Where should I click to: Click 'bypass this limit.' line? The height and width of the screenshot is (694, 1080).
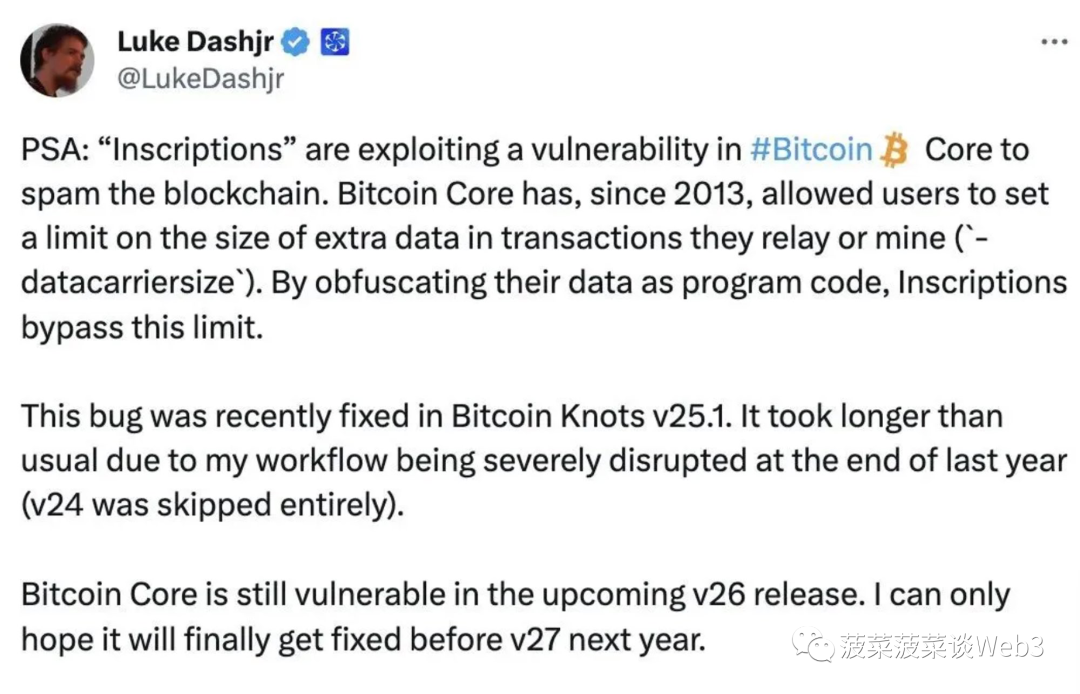pos(142,328)
